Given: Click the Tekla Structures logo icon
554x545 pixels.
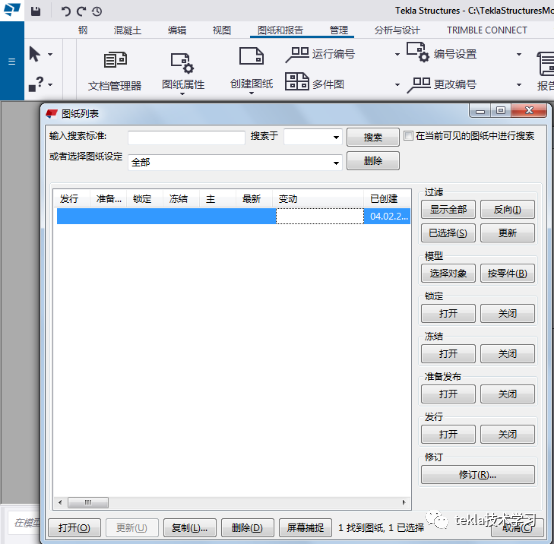Looking at the screenshot, I should (12, 10).
